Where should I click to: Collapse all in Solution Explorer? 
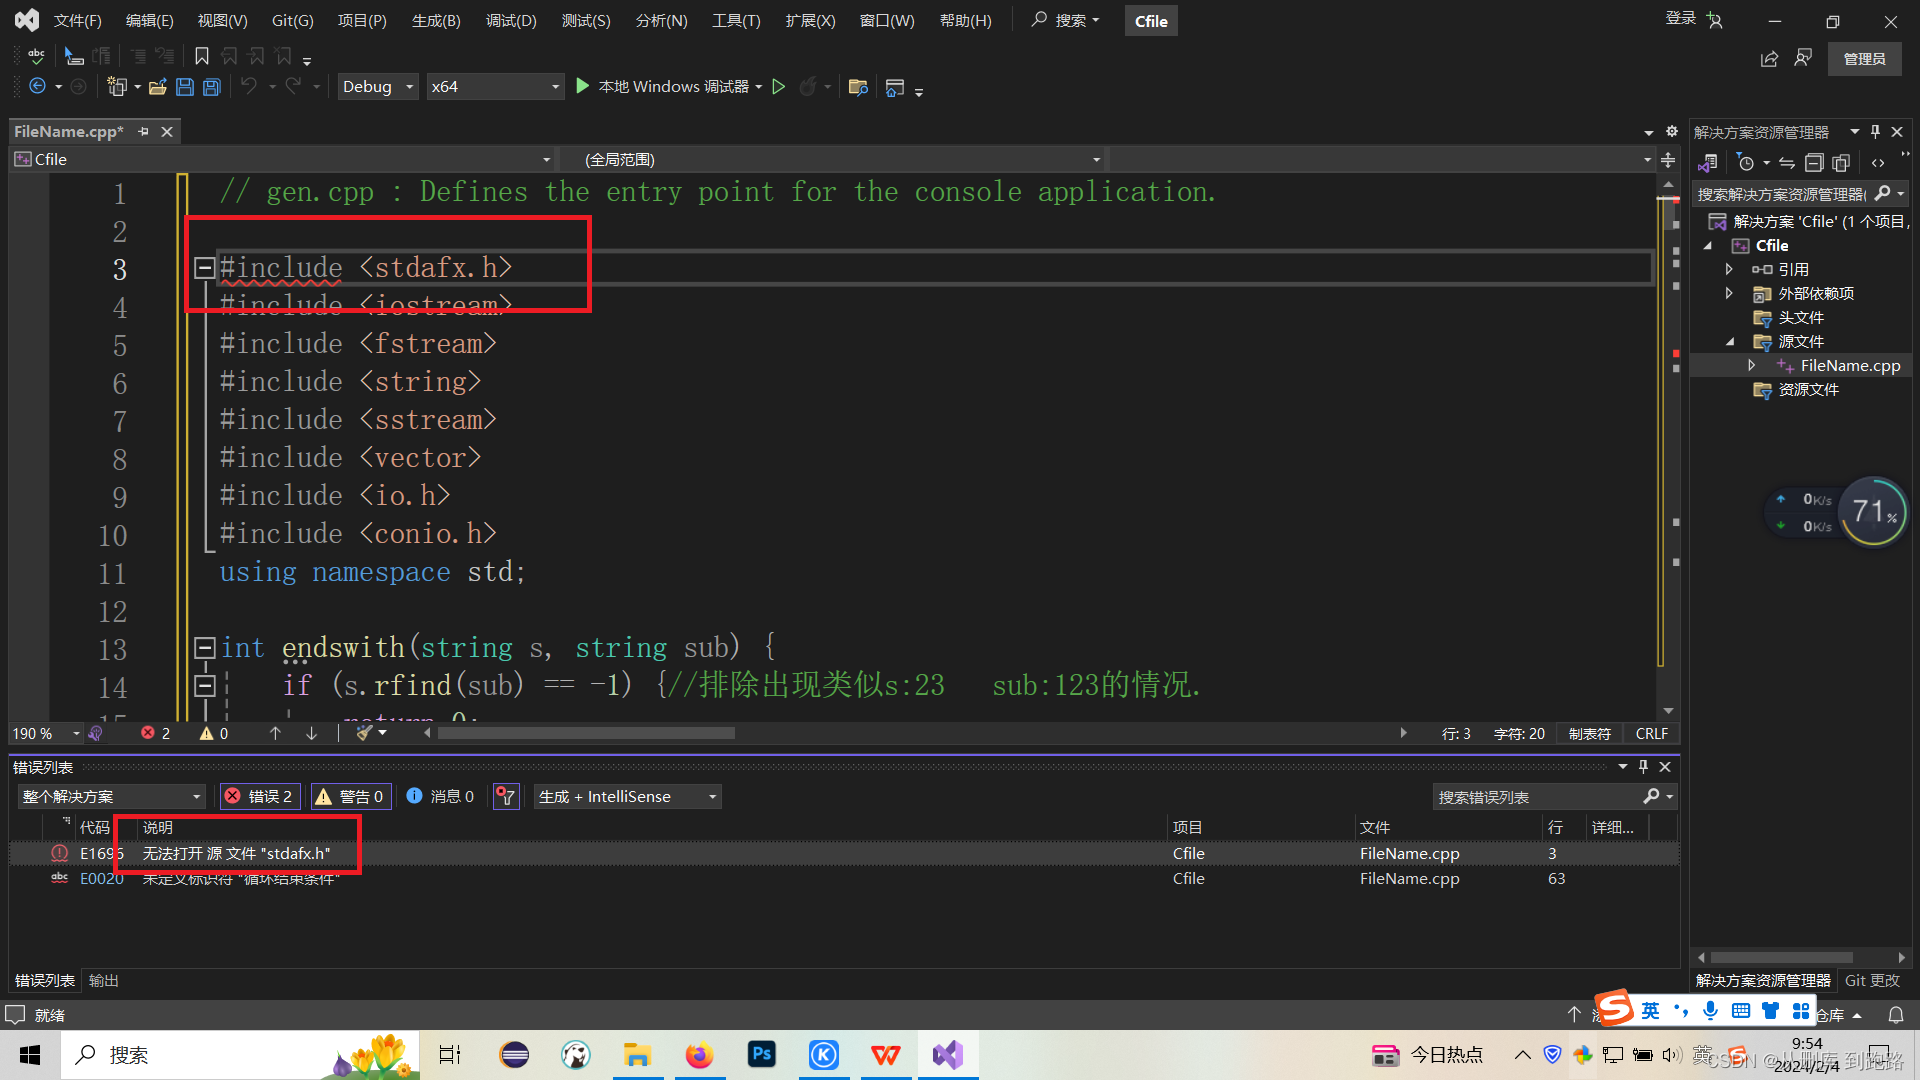(x=1814, y=163)
